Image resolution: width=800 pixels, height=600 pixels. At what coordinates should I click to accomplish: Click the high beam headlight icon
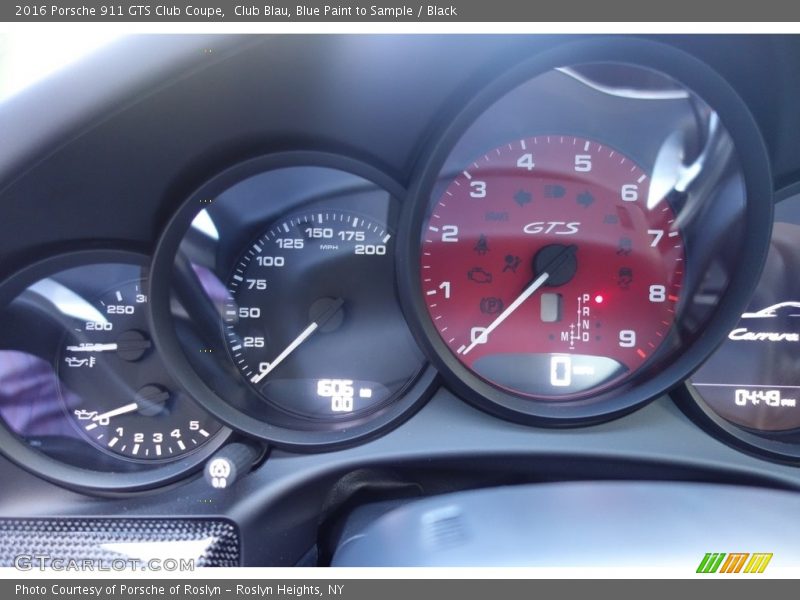pyautogui.click(x=554, y=191)
